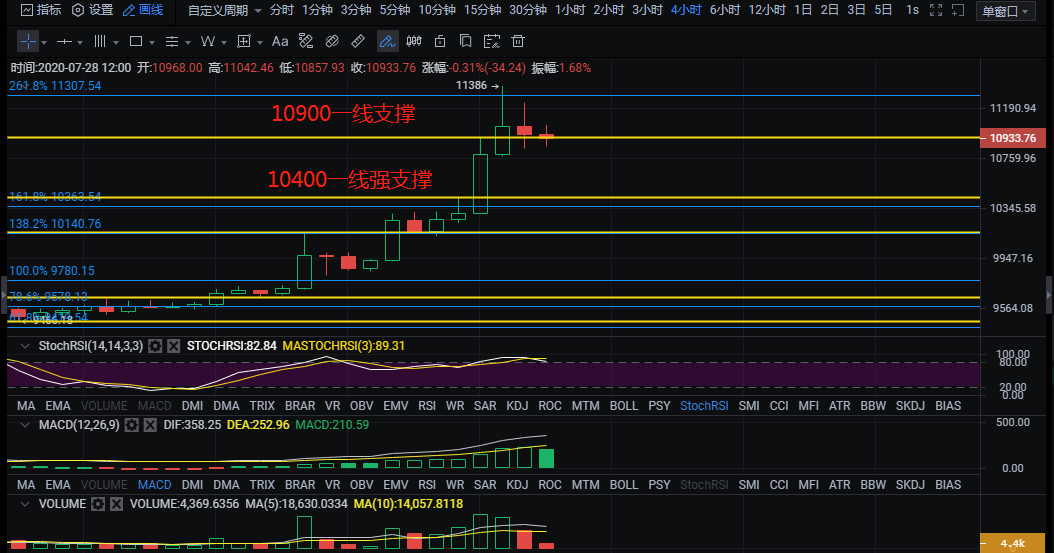The height and width of the screenshot is (553, 1054).
Task: Collapse the VOLUME panel chevron
Action: pyautogui.click(x=25, y=504)
